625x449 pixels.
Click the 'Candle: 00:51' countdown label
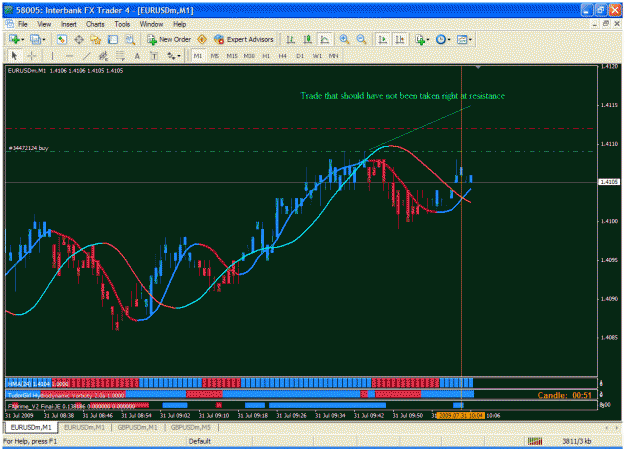(564, 395)
